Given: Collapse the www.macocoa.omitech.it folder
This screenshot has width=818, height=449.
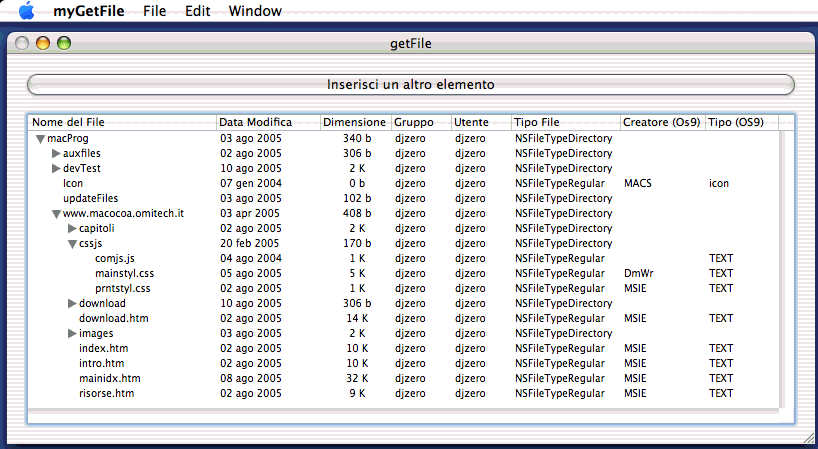Looking at the screenshot, I should [56, 214].
